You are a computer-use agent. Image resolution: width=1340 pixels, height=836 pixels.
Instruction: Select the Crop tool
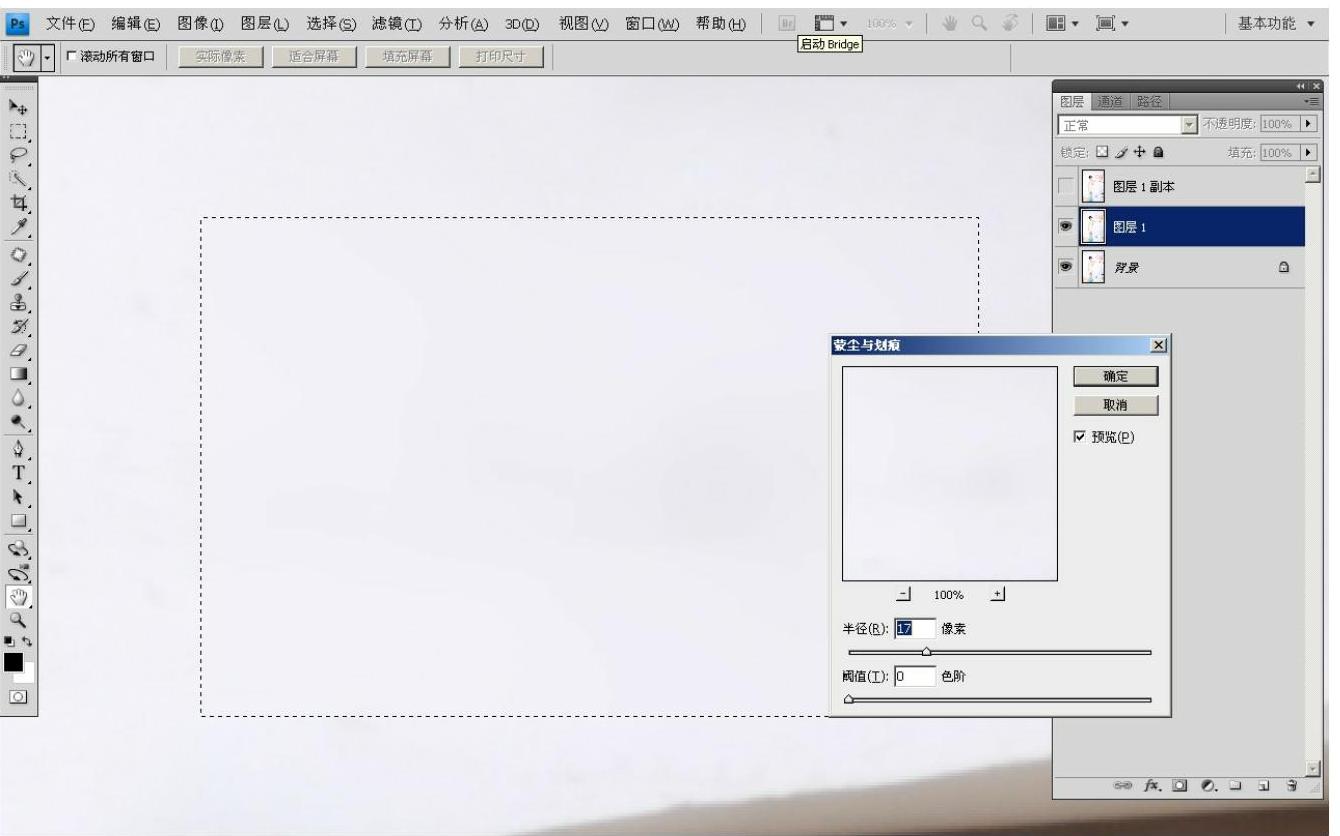click(18, 203)
